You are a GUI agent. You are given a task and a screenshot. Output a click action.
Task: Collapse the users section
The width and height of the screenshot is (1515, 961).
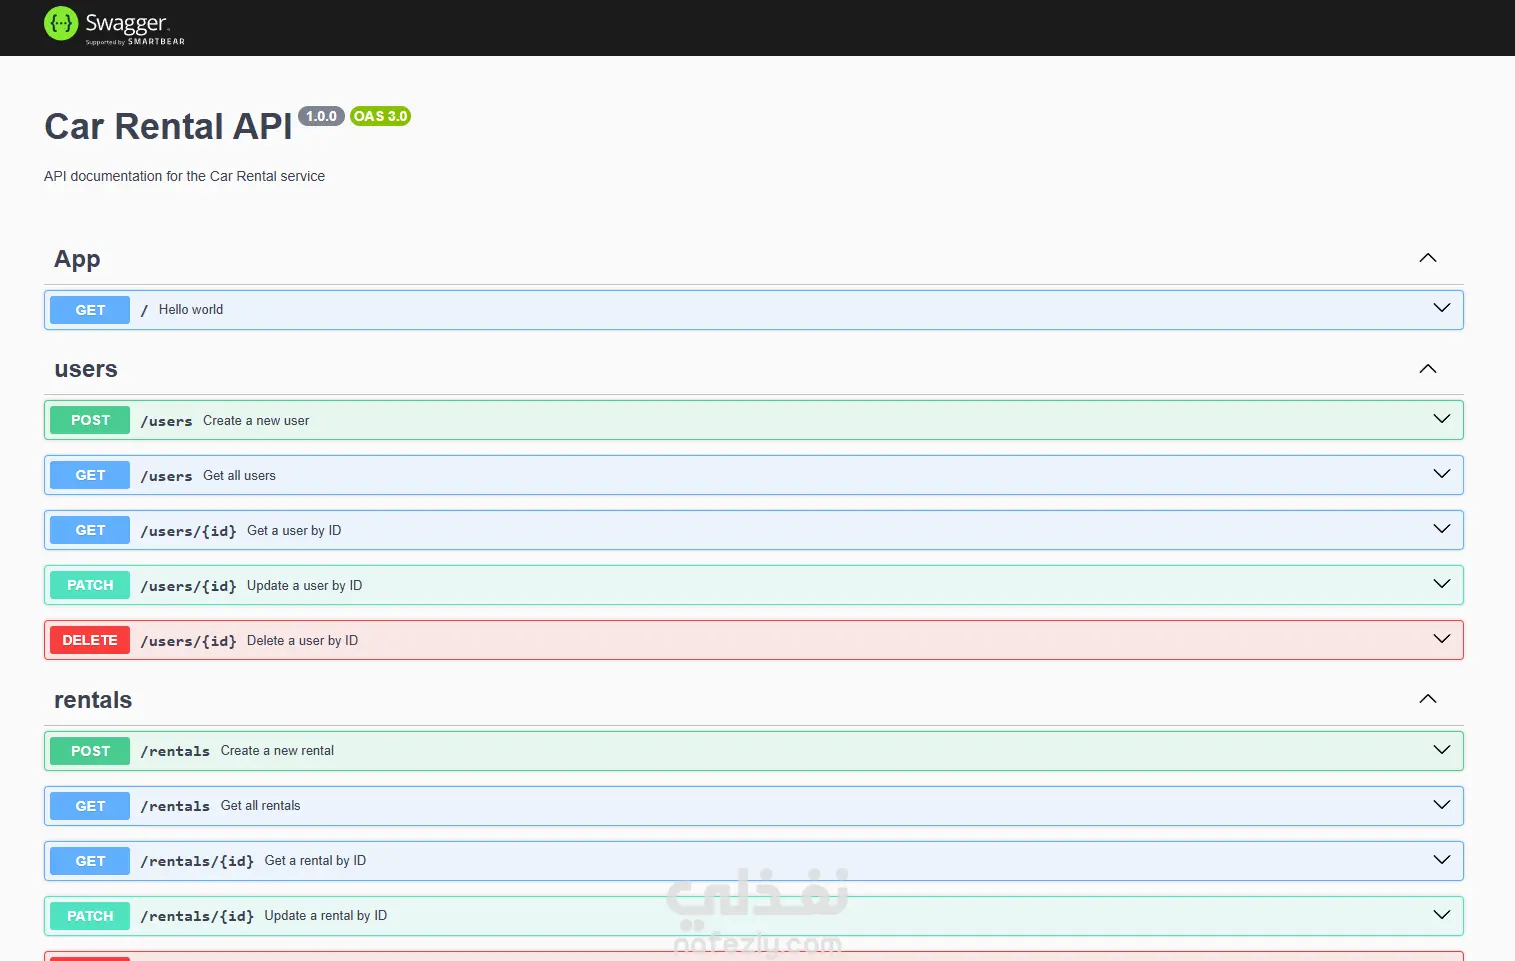(1428, 368)
